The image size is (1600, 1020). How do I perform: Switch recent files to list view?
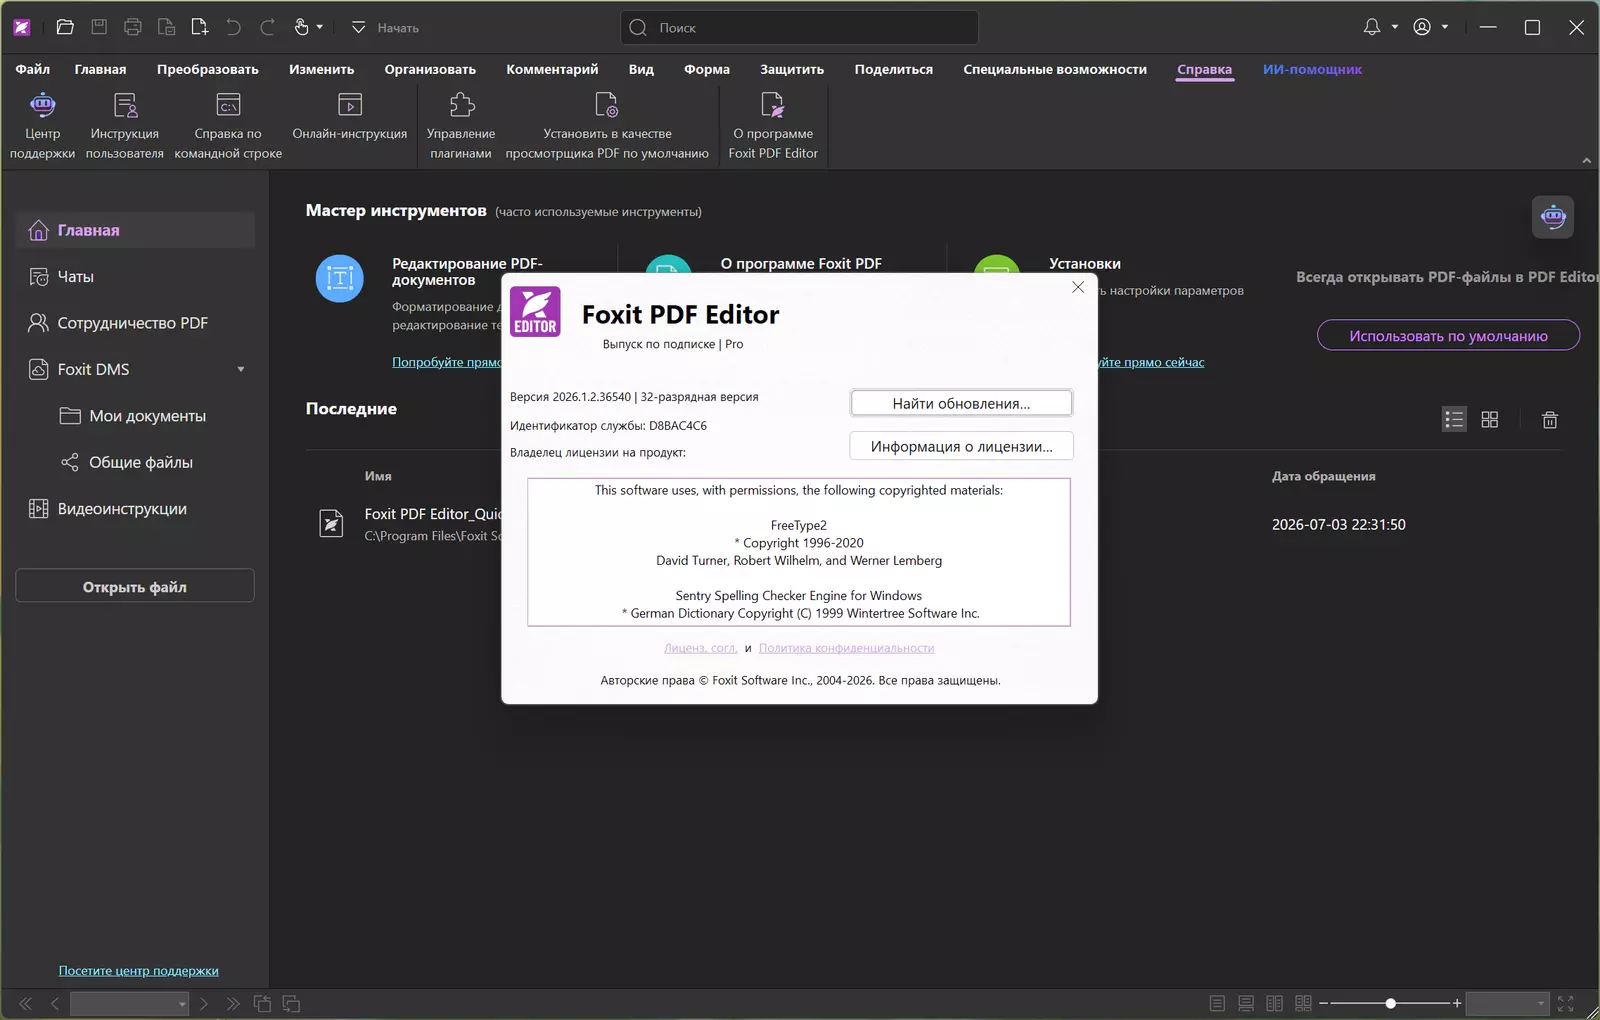point(1454,420)
